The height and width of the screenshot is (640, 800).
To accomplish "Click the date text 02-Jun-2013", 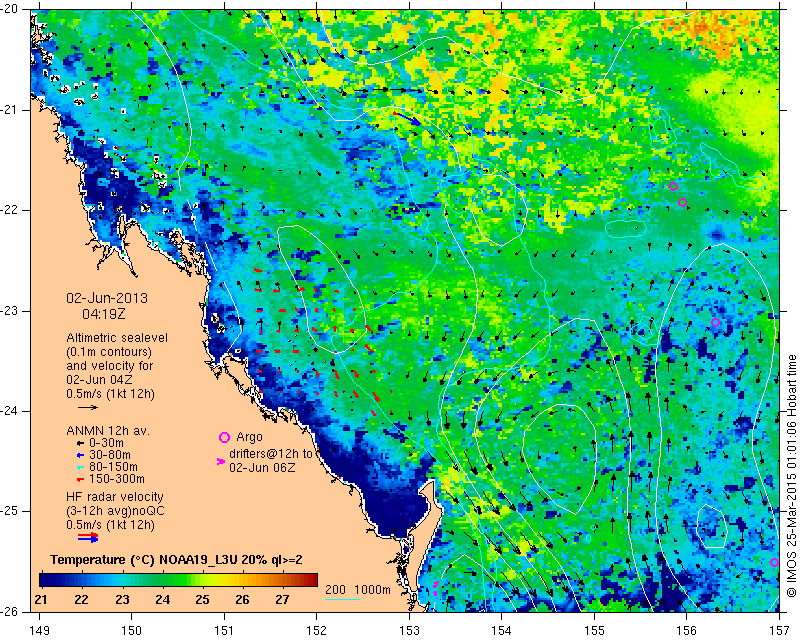I will (x=107, y=298).
